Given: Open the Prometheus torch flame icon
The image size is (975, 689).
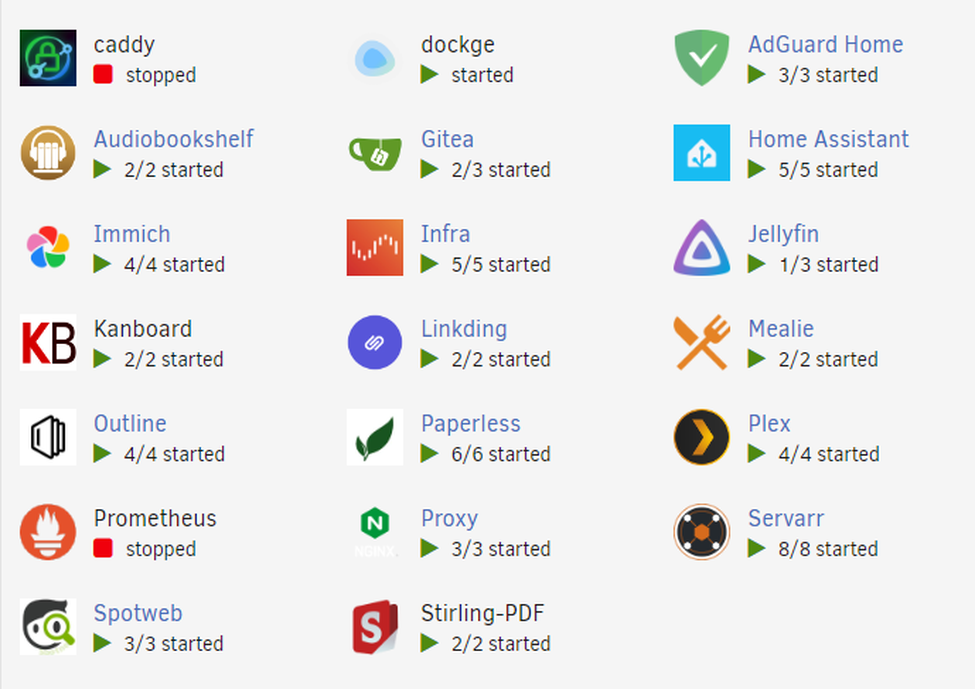Looking at the screenshot, I should [48, 532].
